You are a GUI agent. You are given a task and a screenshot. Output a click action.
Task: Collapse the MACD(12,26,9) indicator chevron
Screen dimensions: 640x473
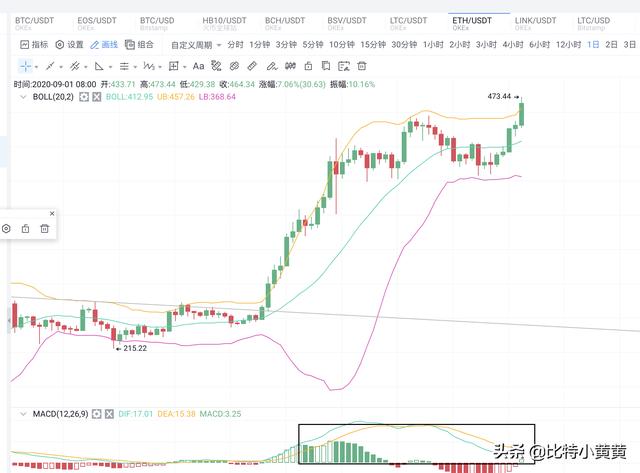(x=23, y=414)
